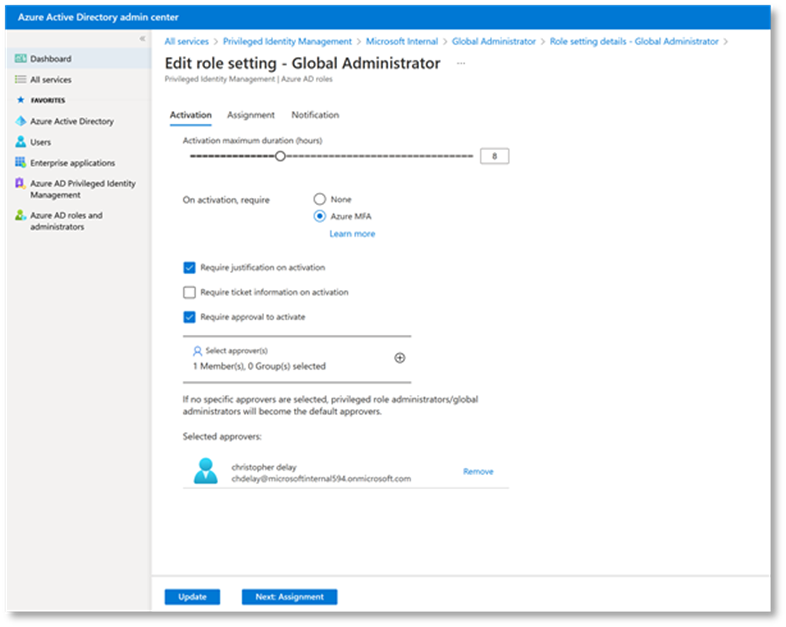
Task: Open the ellipsis menu beside page title
Action: 461,63
